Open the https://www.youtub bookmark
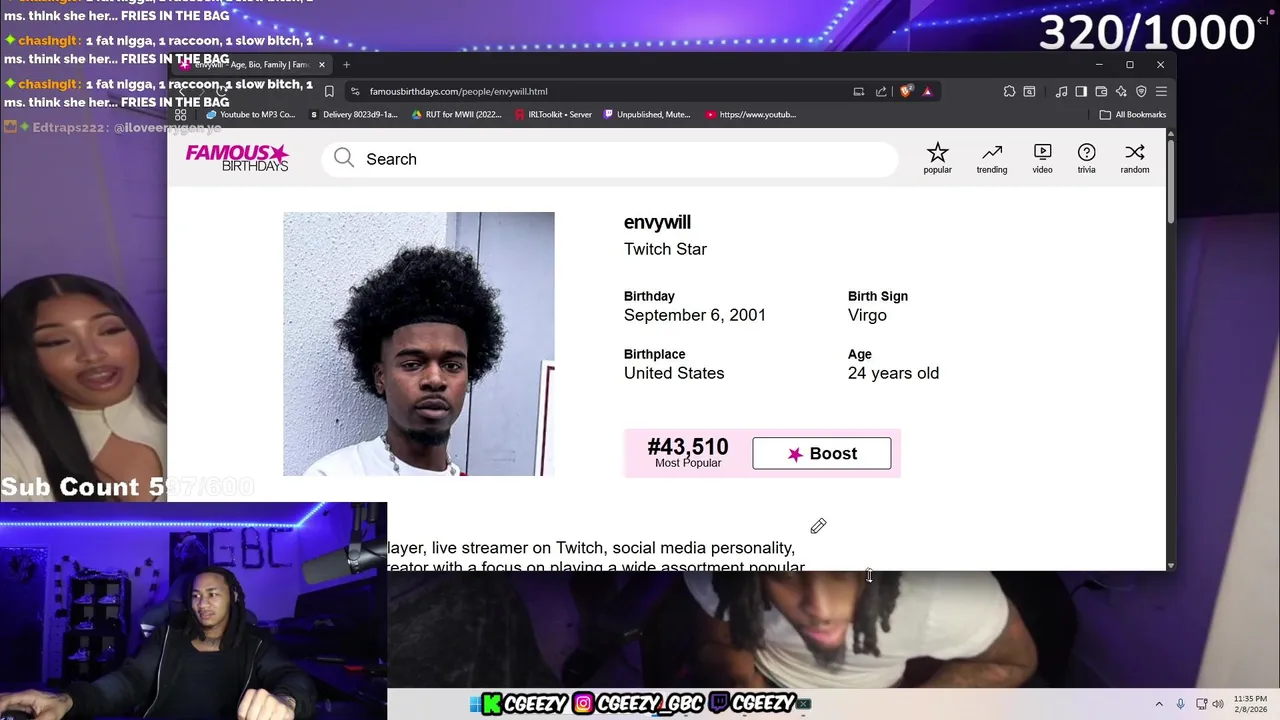 point(751,114)
